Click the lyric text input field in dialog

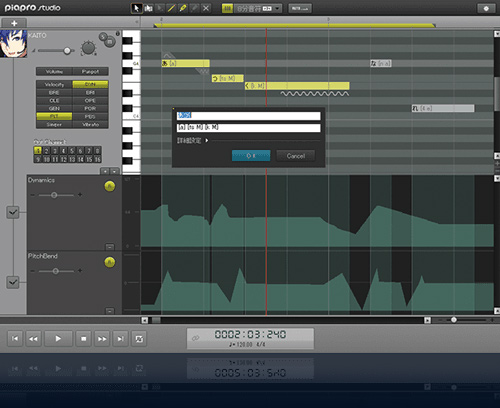(248, 116)
